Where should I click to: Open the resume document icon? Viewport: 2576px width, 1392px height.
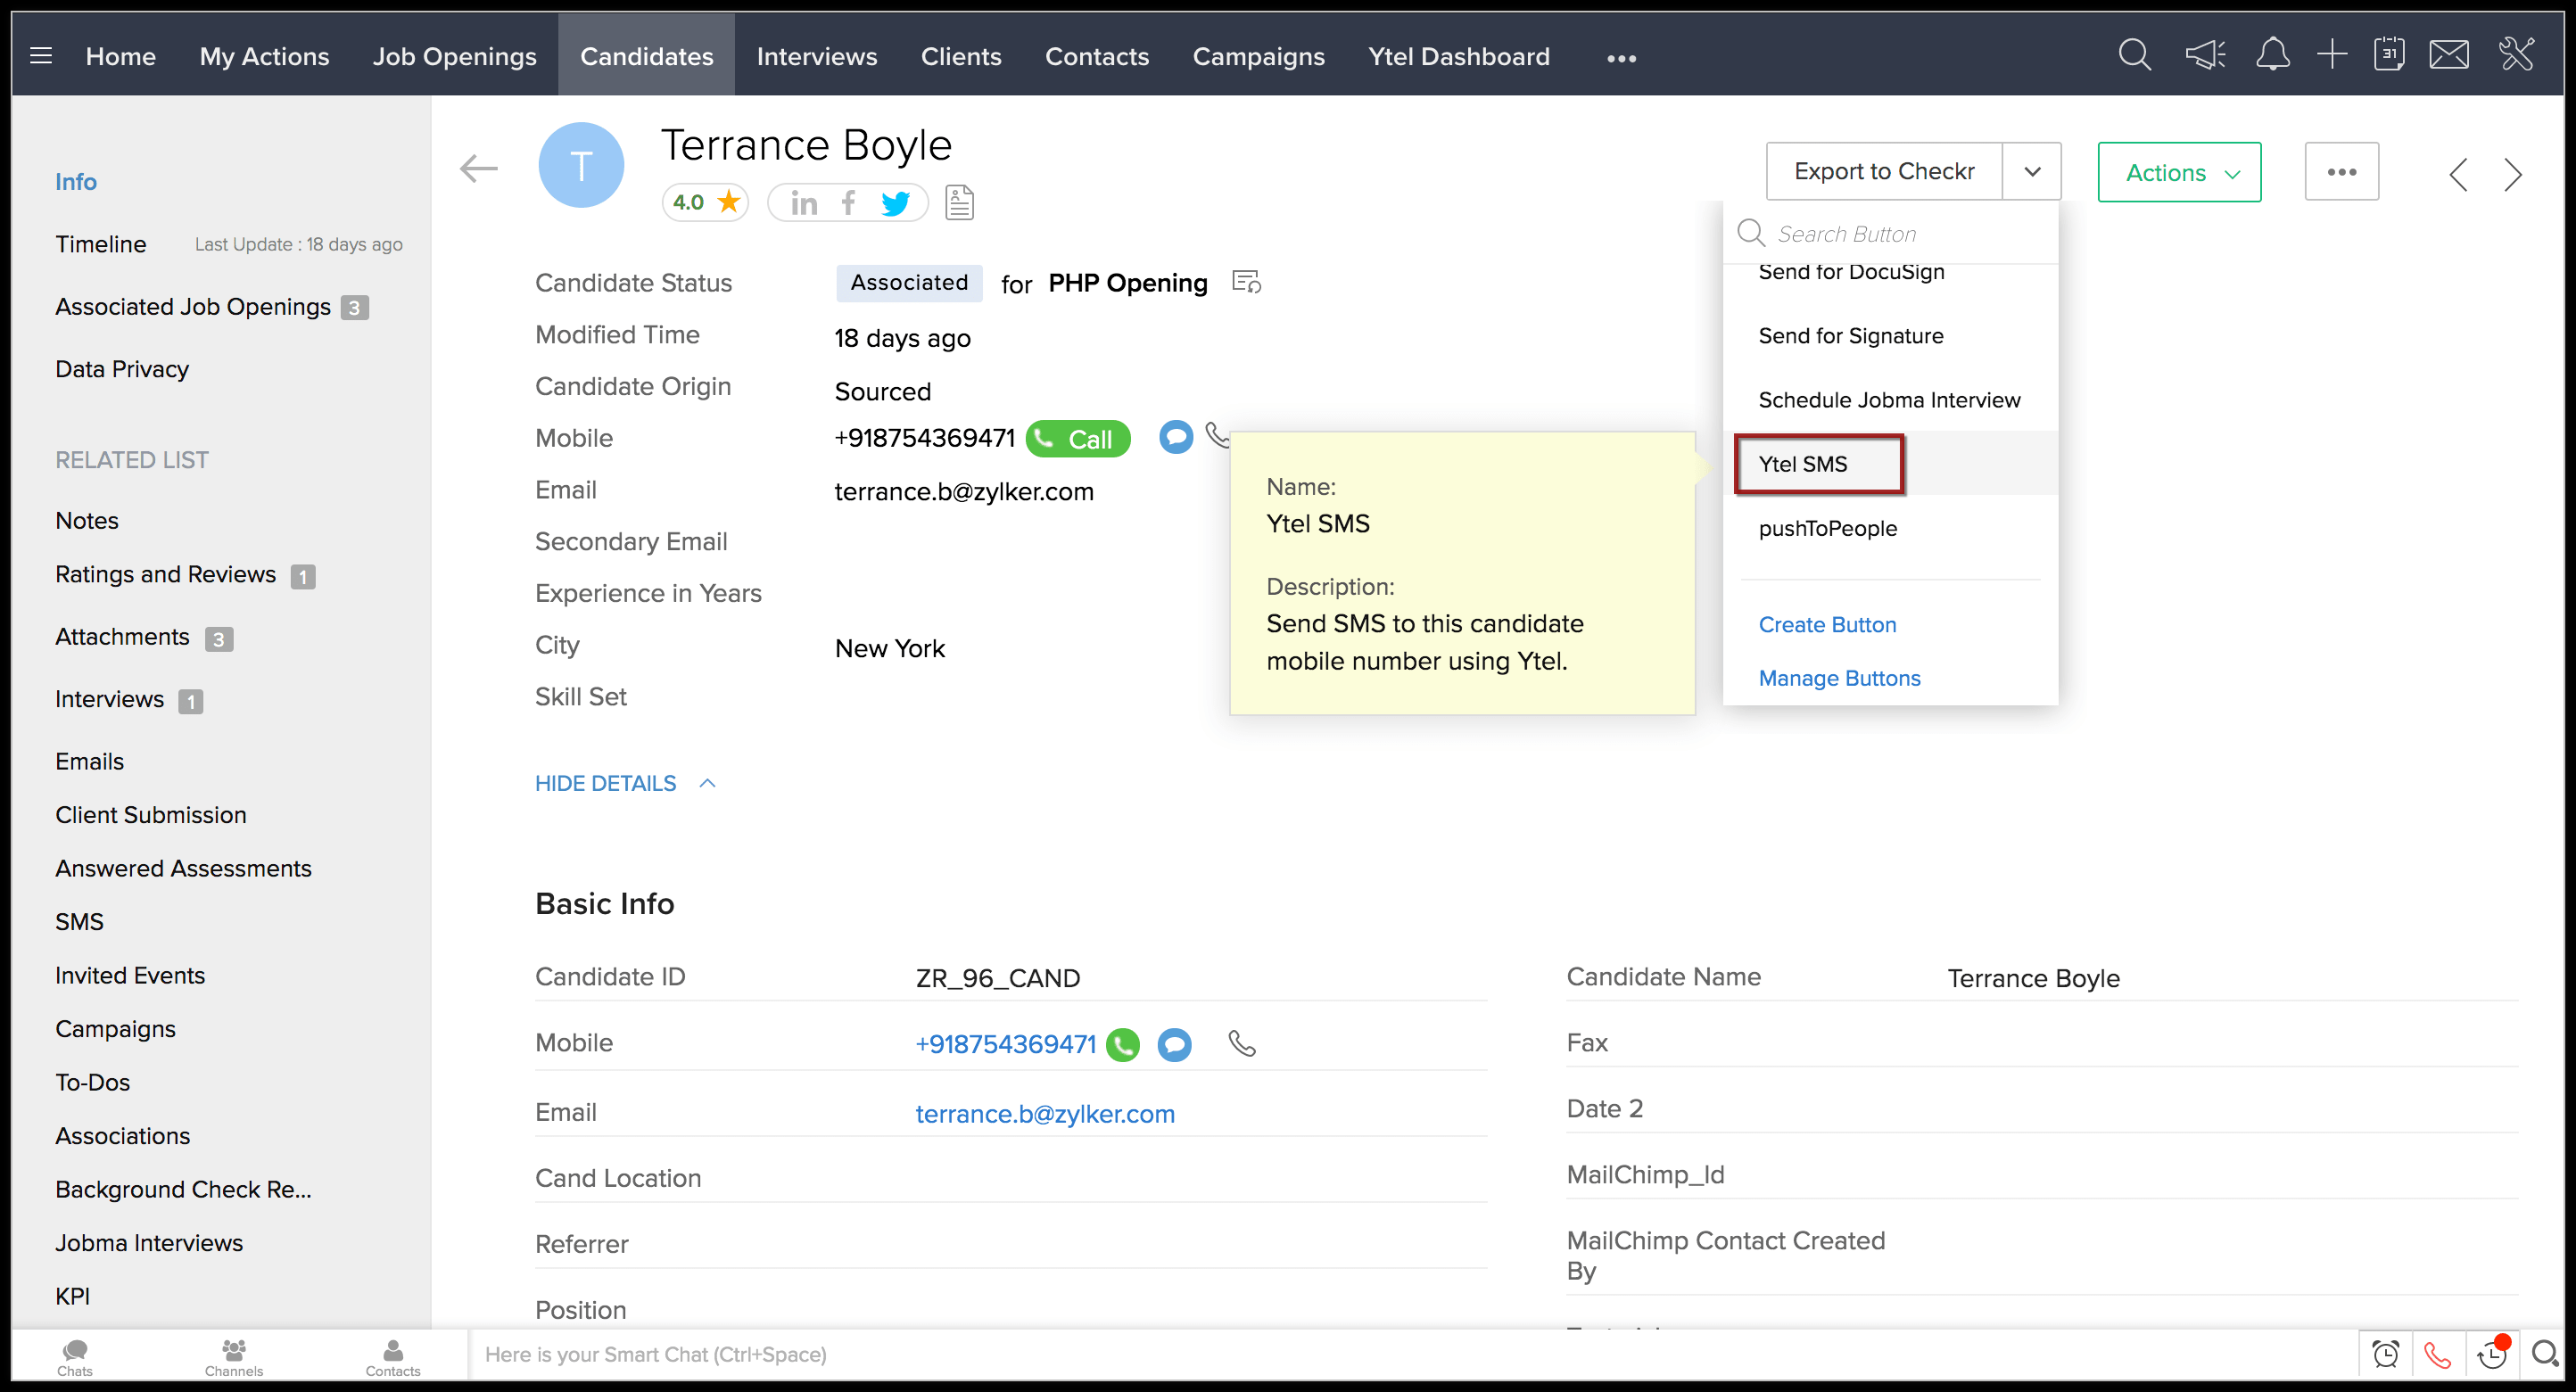tap(958, 203)
